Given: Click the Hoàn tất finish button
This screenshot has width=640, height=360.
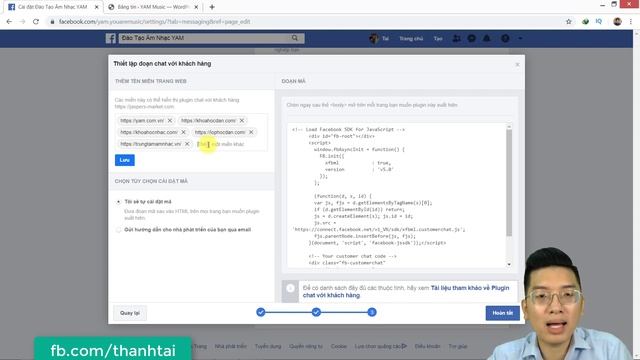Looking at the screenshot, I should [x=502, y=313].
